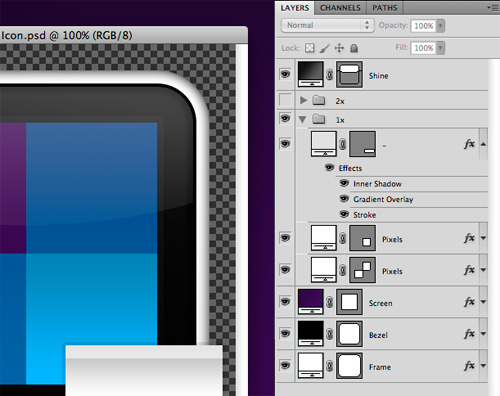Click the folder icon of the 2x group
This screenshot has height=396, width=500.
[319, 100]
